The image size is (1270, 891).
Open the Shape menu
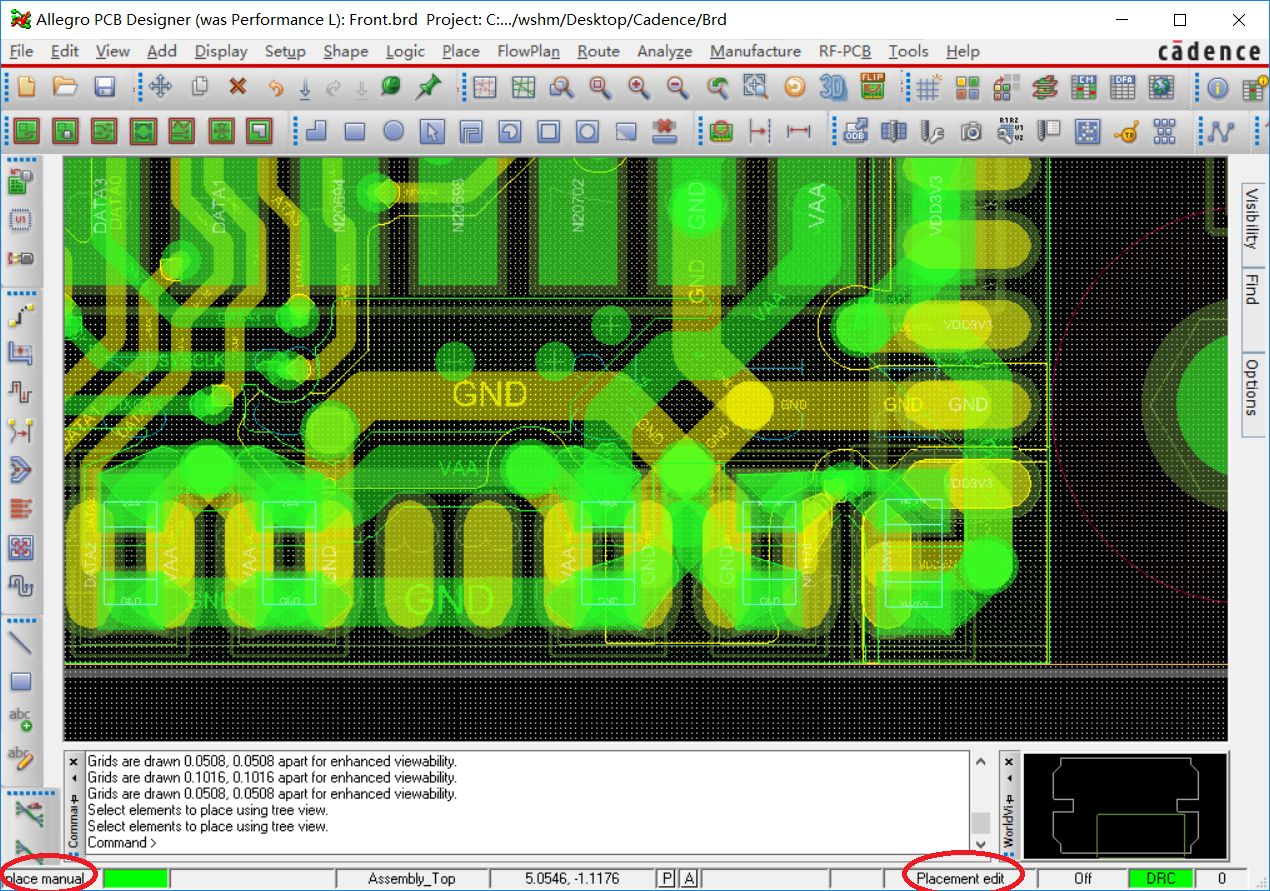[x=345, y=51]
